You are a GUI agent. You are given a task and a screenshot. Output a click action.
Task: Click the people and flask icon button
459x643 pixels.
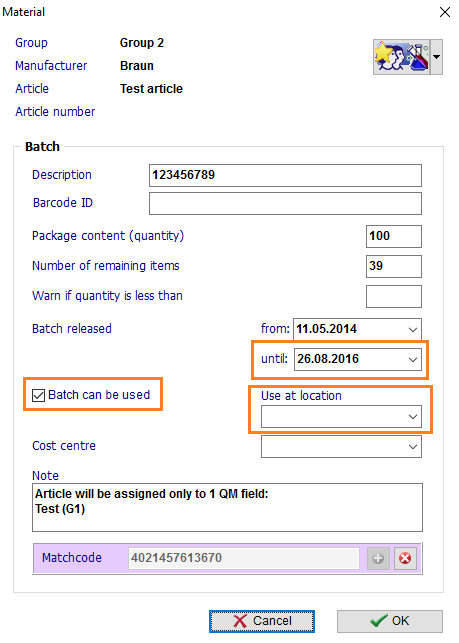click(x=402, y=57)
